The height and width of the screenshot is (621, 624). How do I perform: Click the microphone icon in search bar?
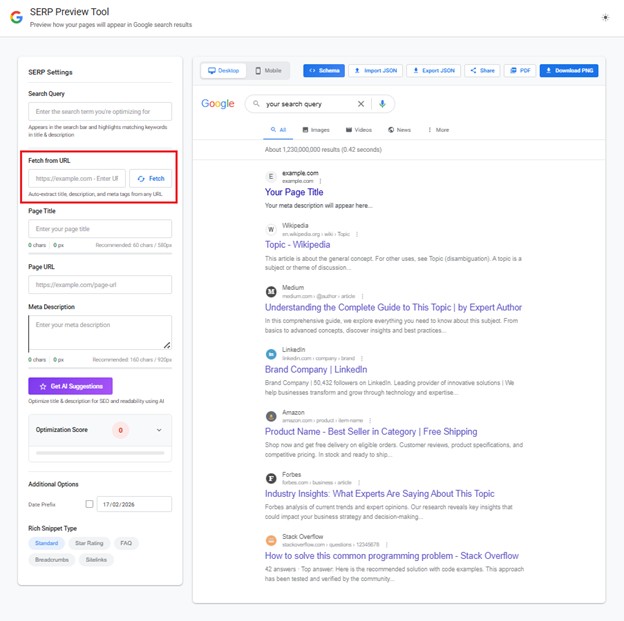coord(382,104)
